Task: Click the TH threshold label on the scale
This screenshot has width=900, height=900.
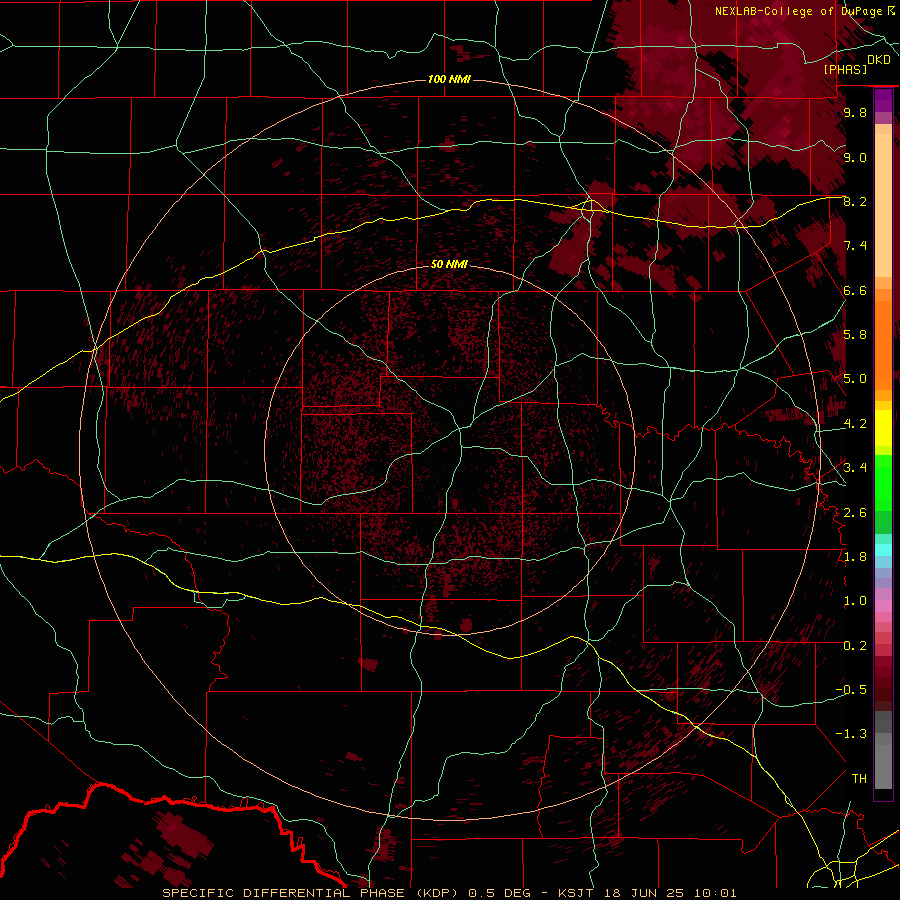Action: [x=859, y=778]
